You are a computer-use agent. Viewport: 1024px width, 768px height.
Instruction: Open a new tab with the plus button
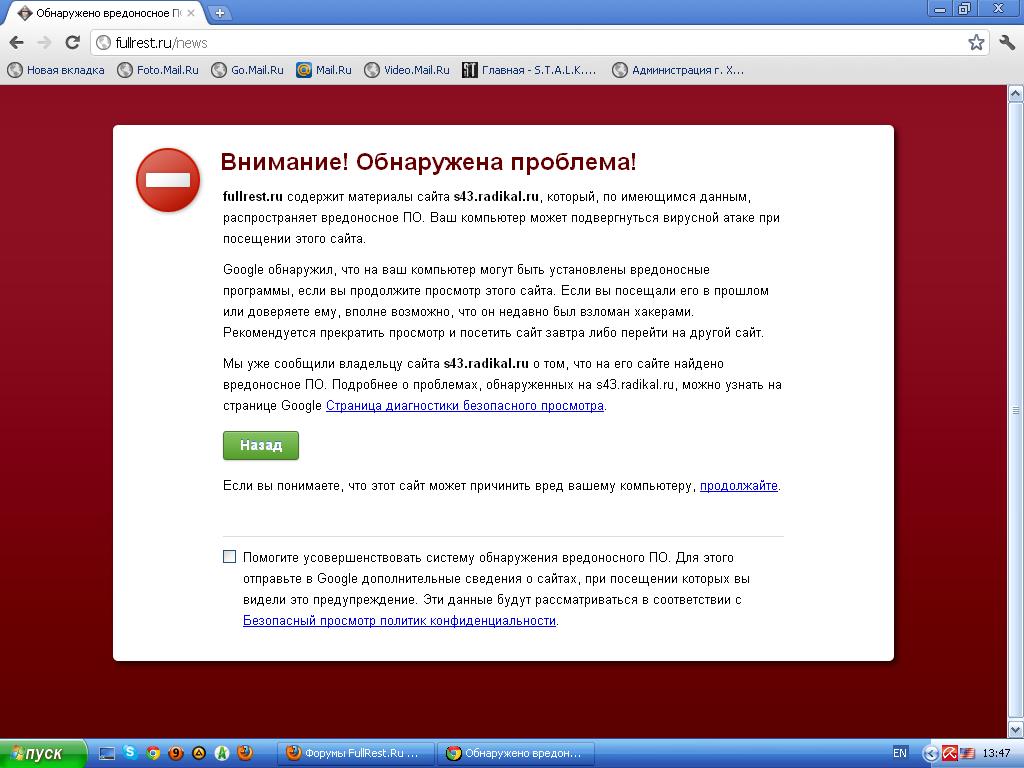[220, 12]
